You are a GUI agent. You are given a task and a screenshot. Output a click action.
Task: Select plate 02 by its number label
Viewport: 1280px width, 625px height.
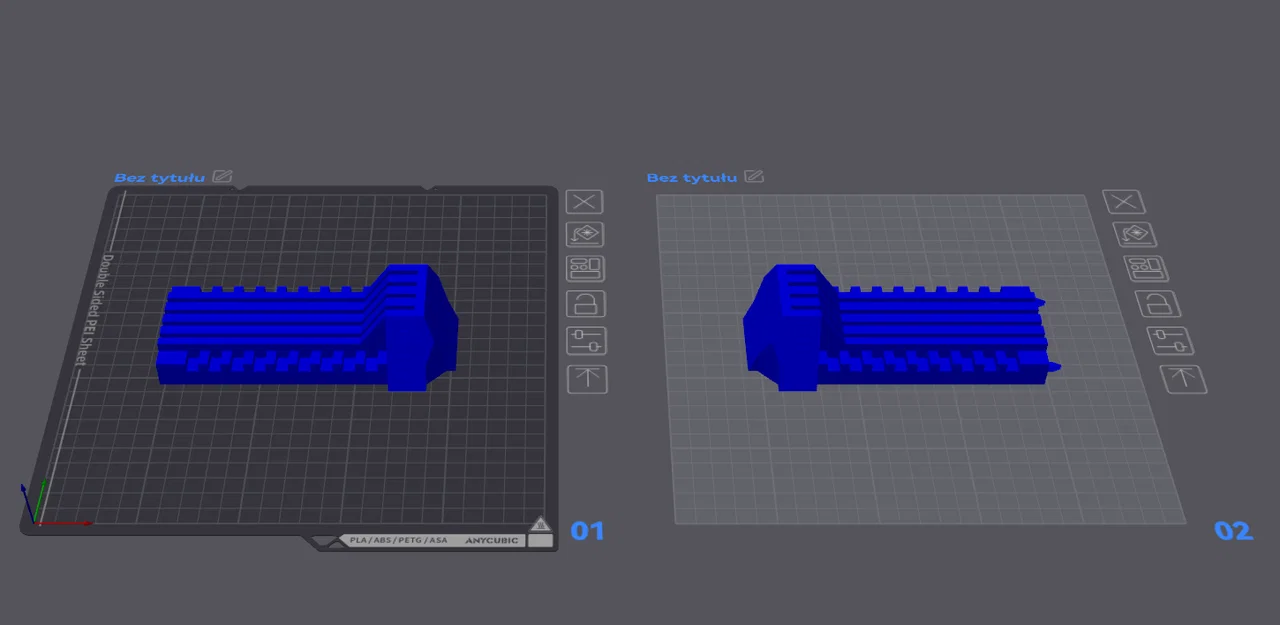[x=1232, y=531]
